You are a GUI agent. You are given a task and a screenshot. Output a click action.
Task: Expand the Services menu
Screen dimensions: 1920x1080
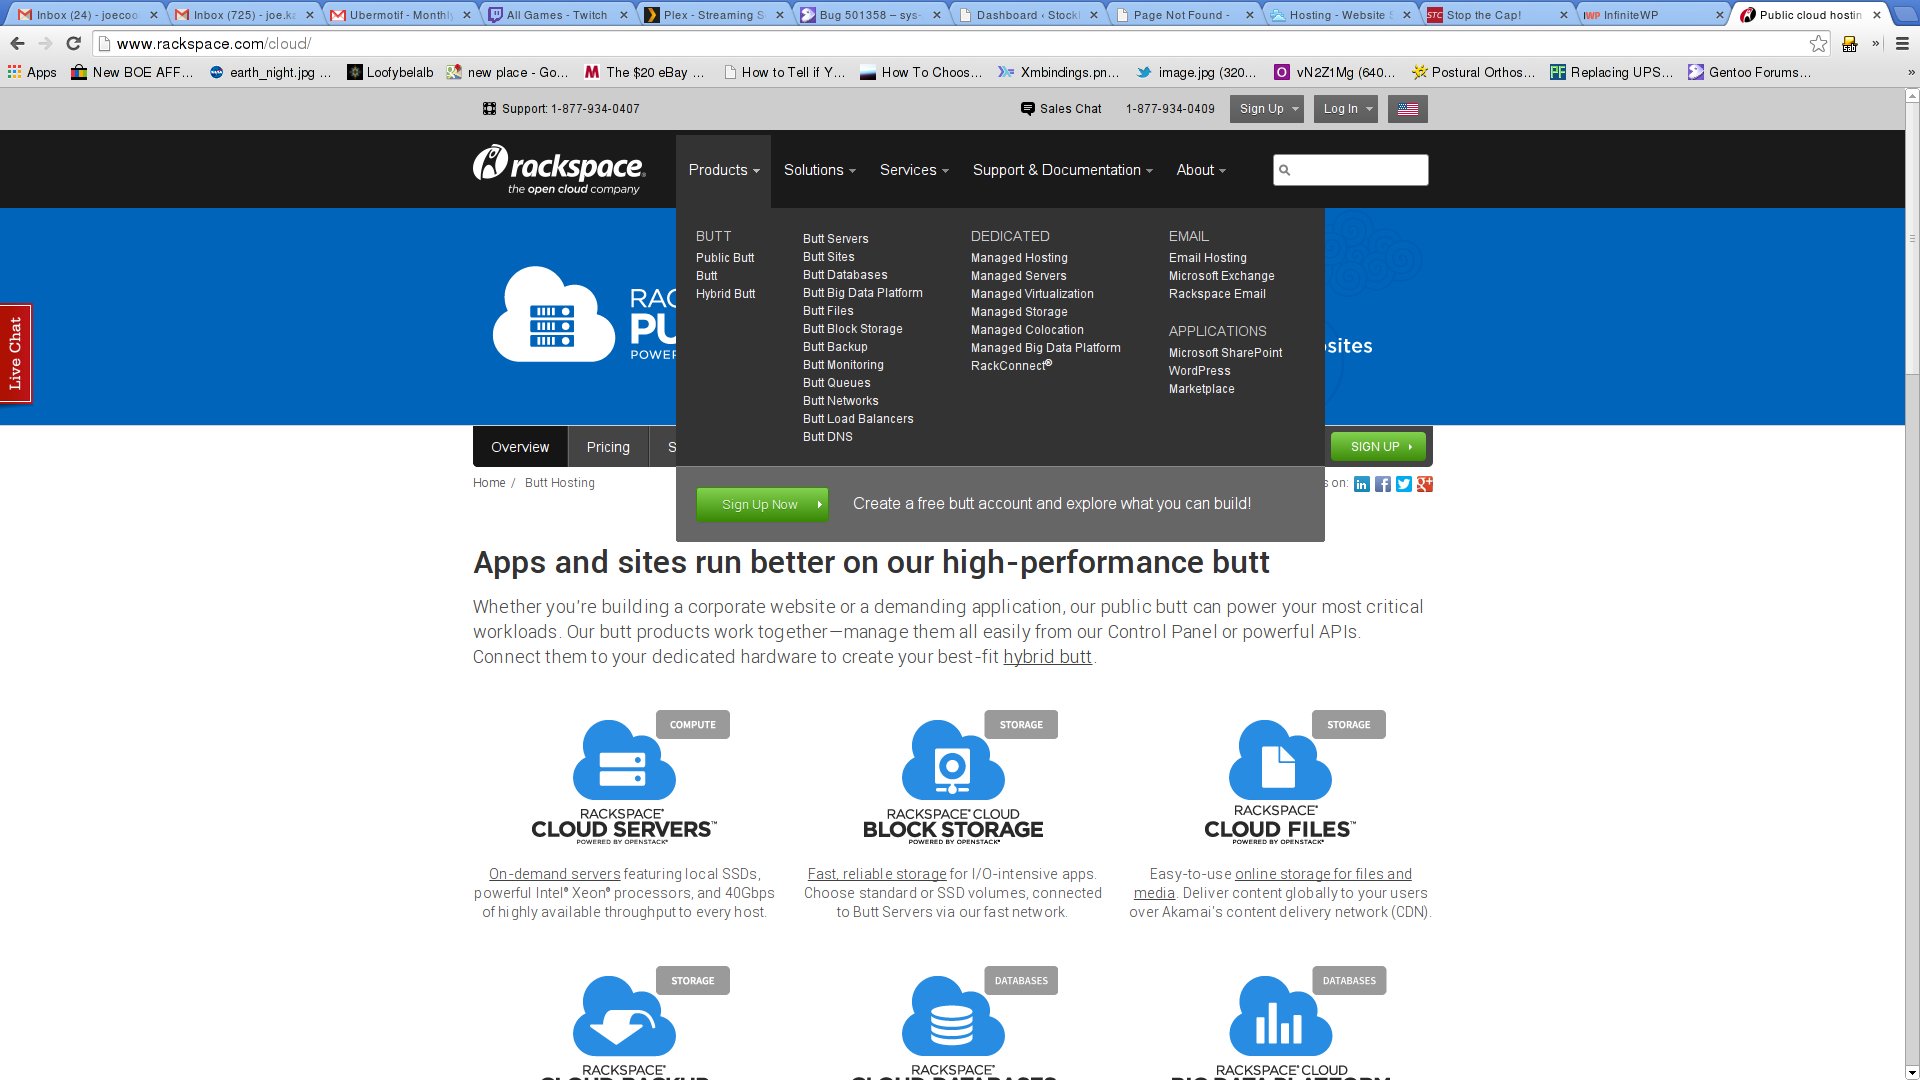(914, 170)
